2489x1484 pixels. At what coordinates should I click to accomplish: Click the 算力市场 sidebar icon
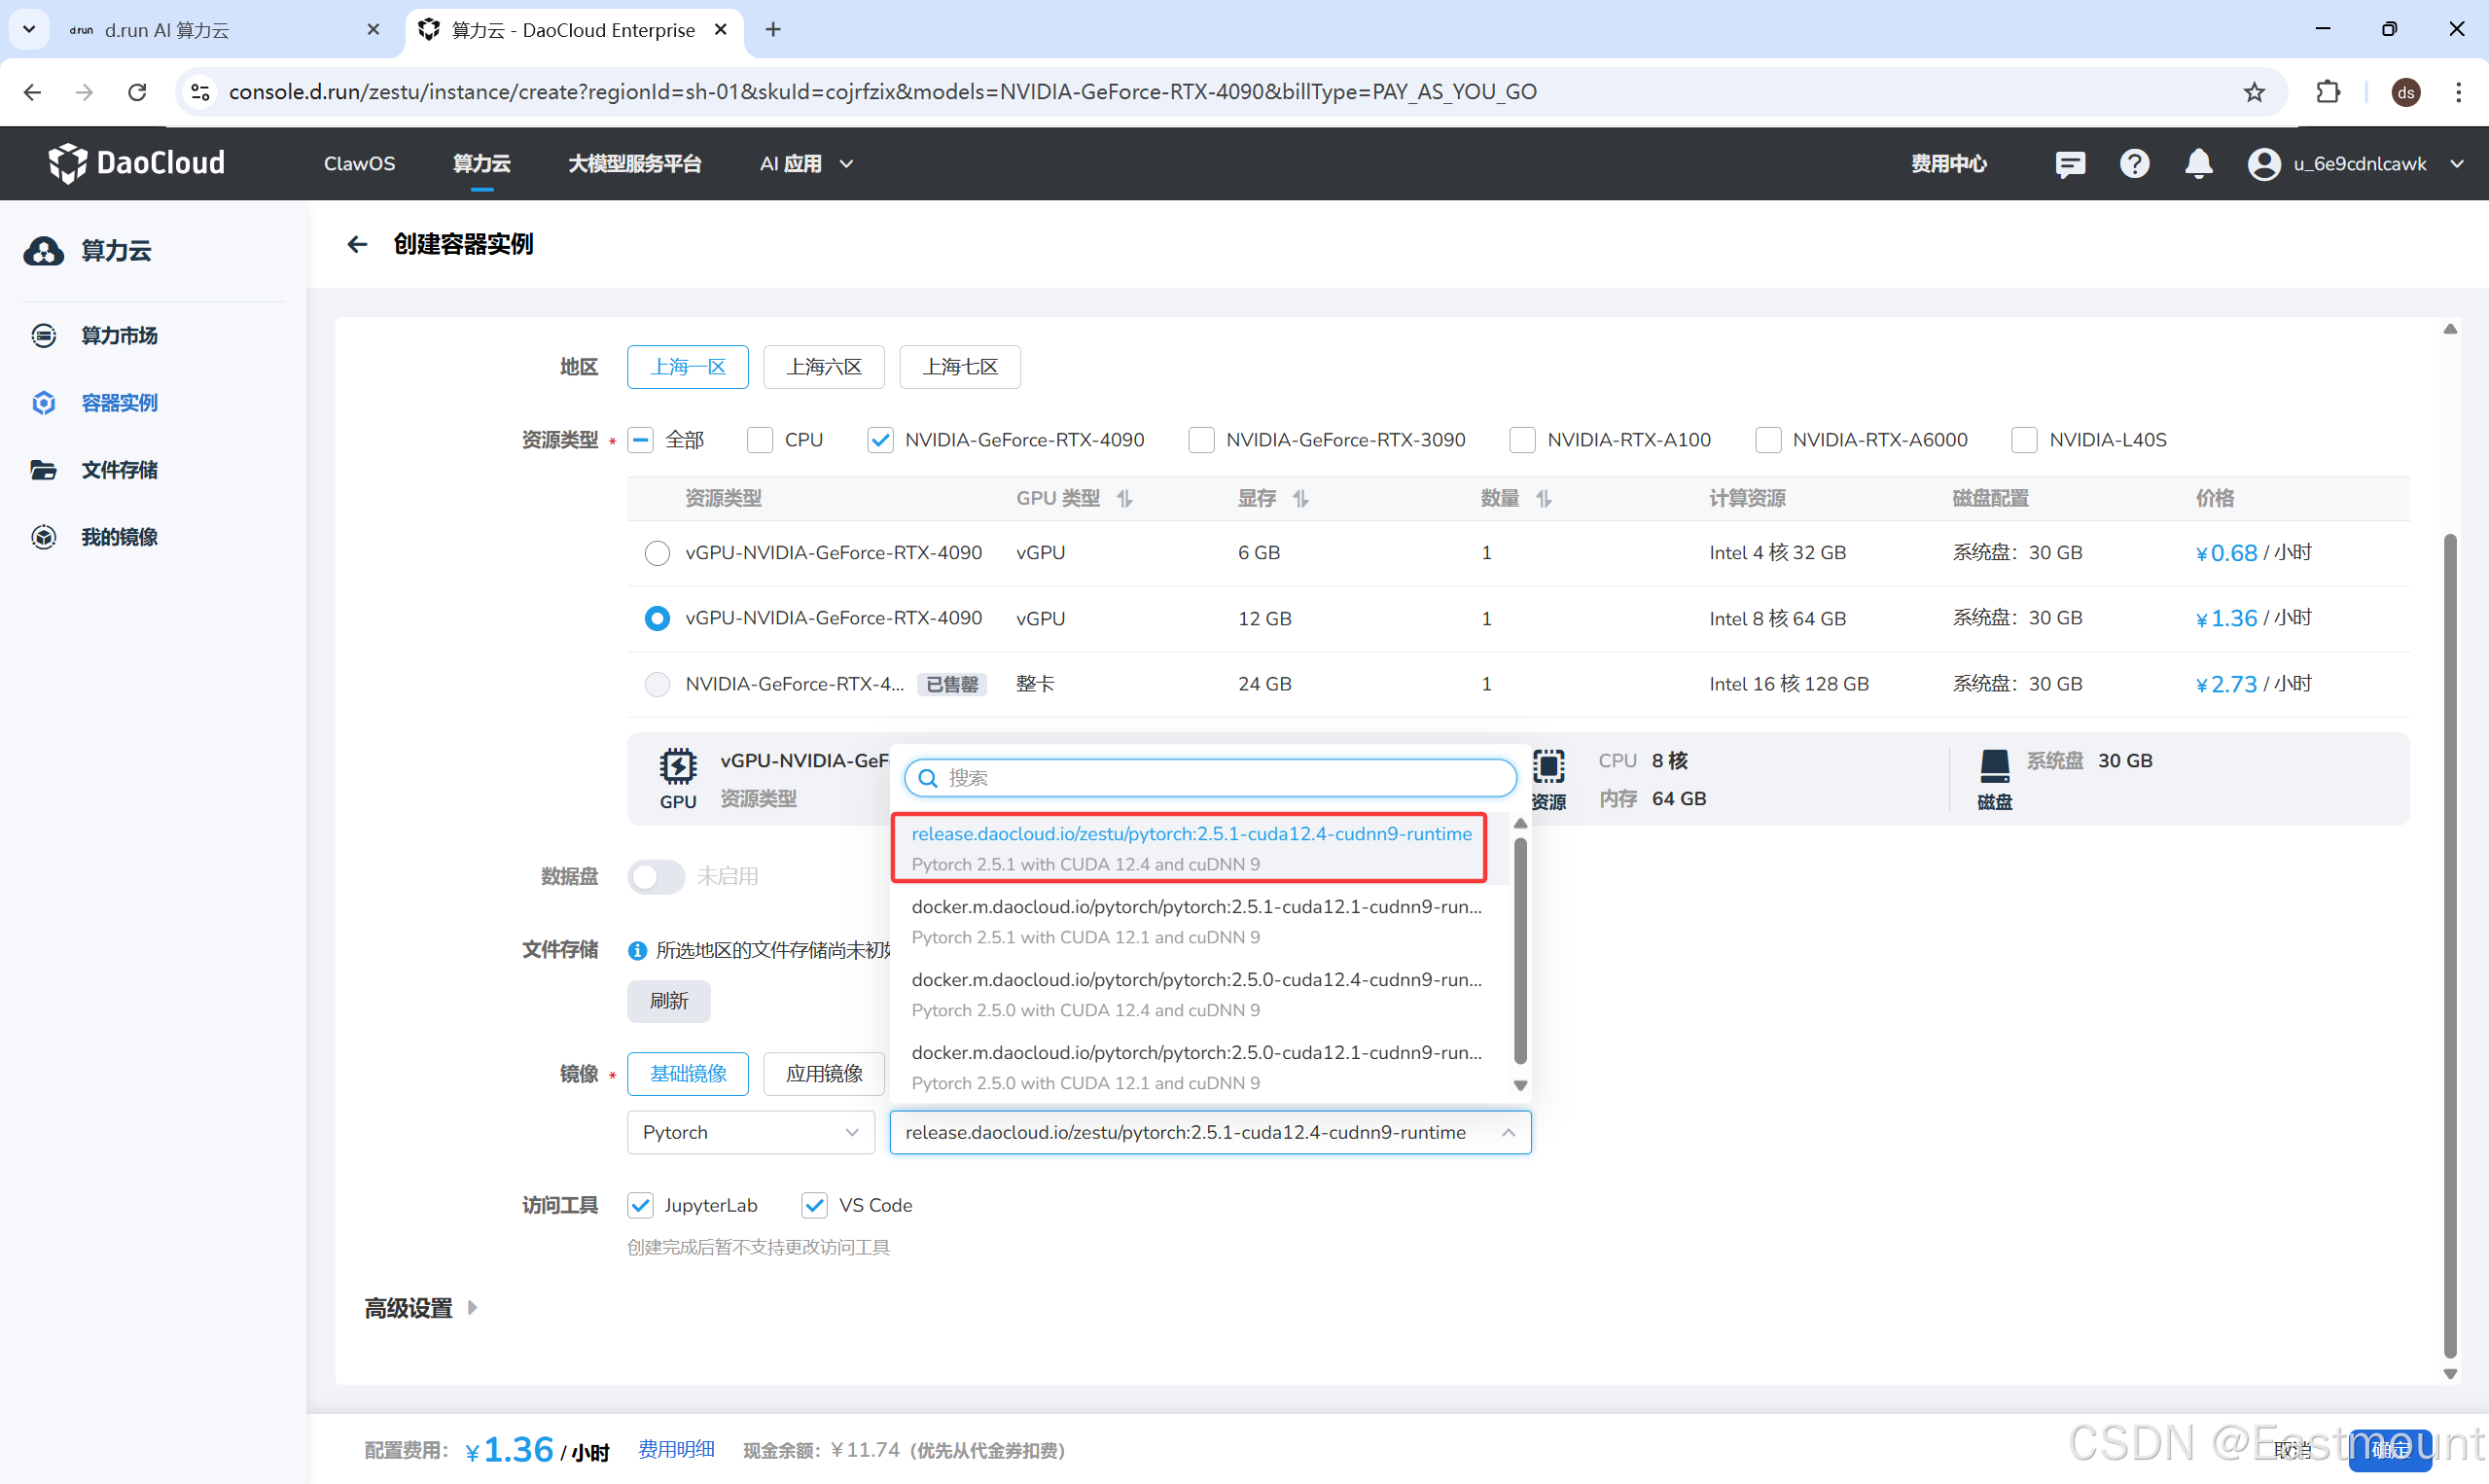[x=44, y=336]
